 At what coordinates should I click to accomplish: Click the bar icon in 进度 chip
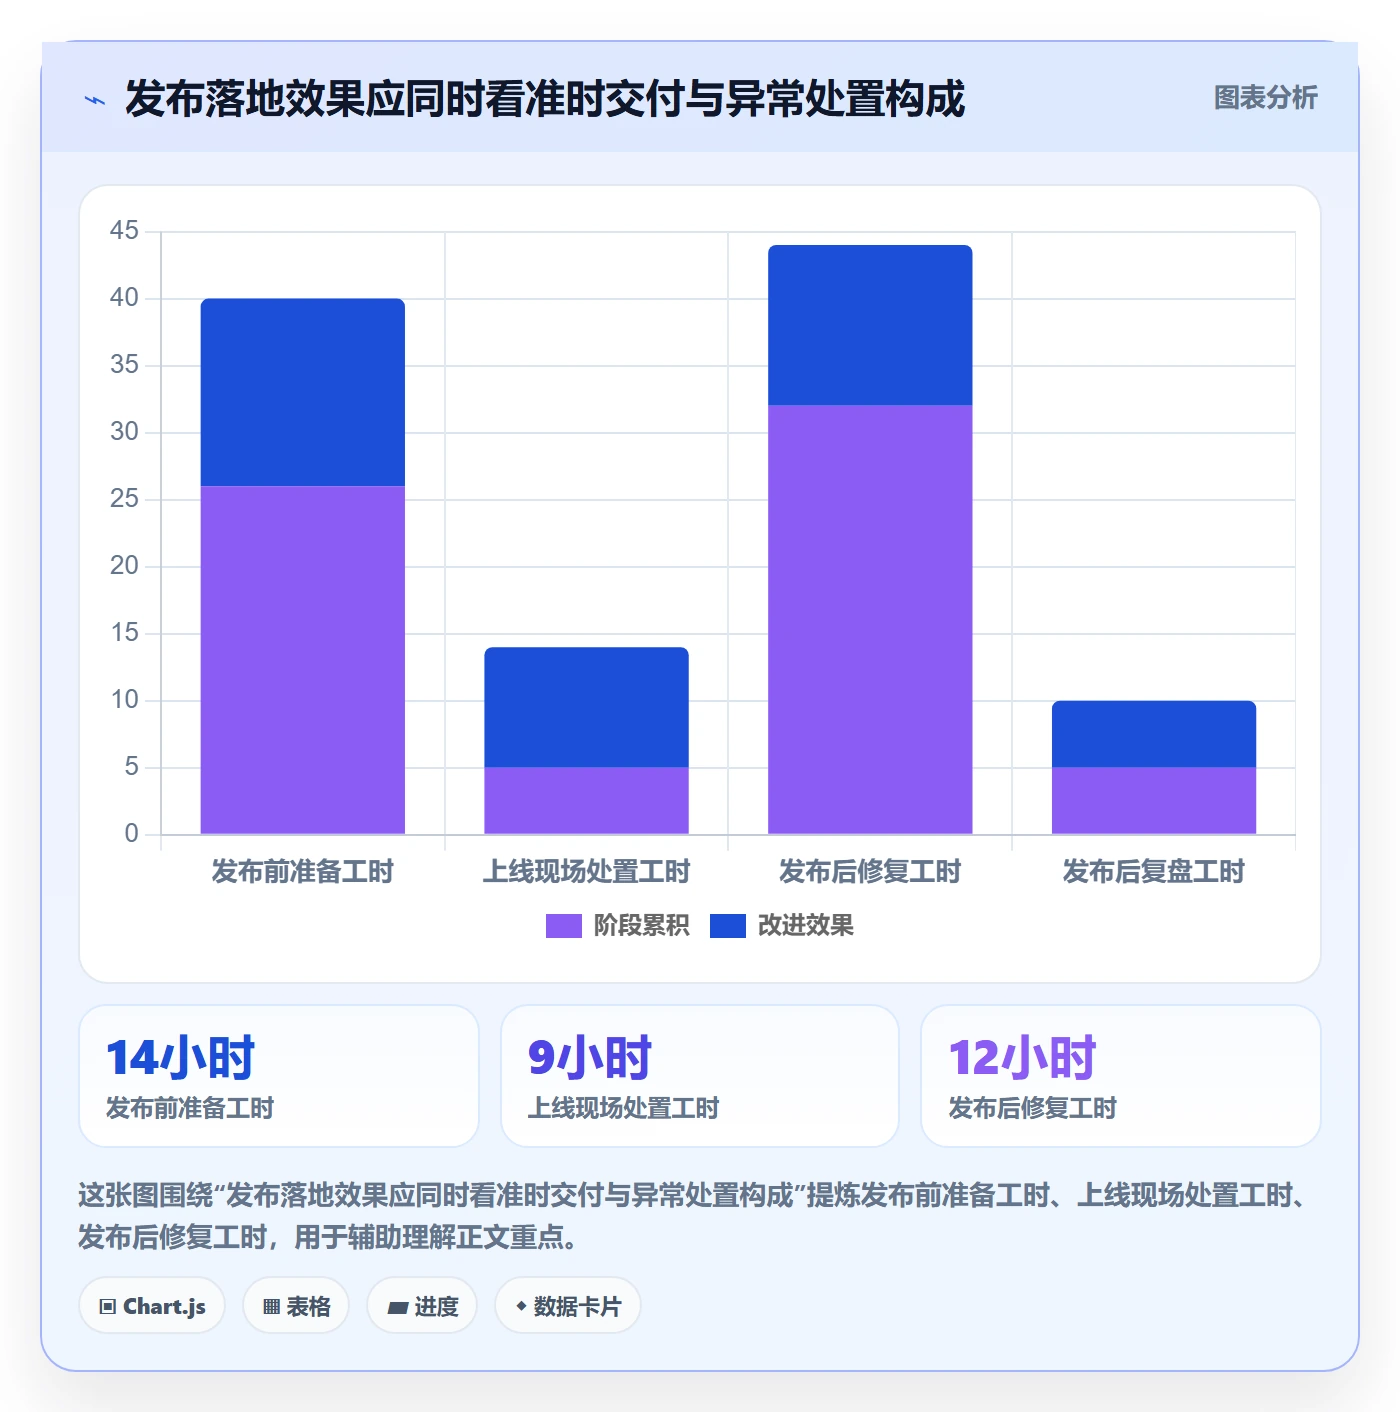pos(397,1307)
